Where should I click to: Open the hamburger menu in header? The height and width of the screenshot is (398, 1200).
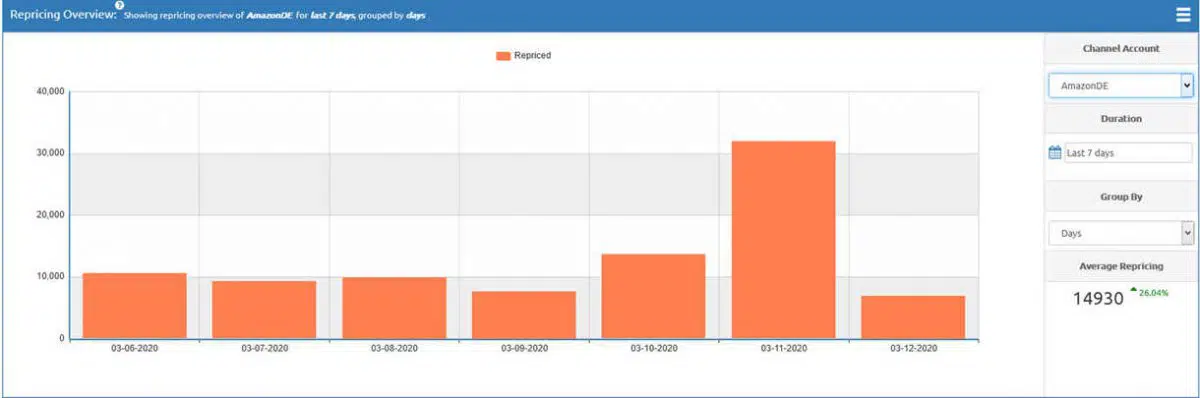click(x=1183, y=15)
